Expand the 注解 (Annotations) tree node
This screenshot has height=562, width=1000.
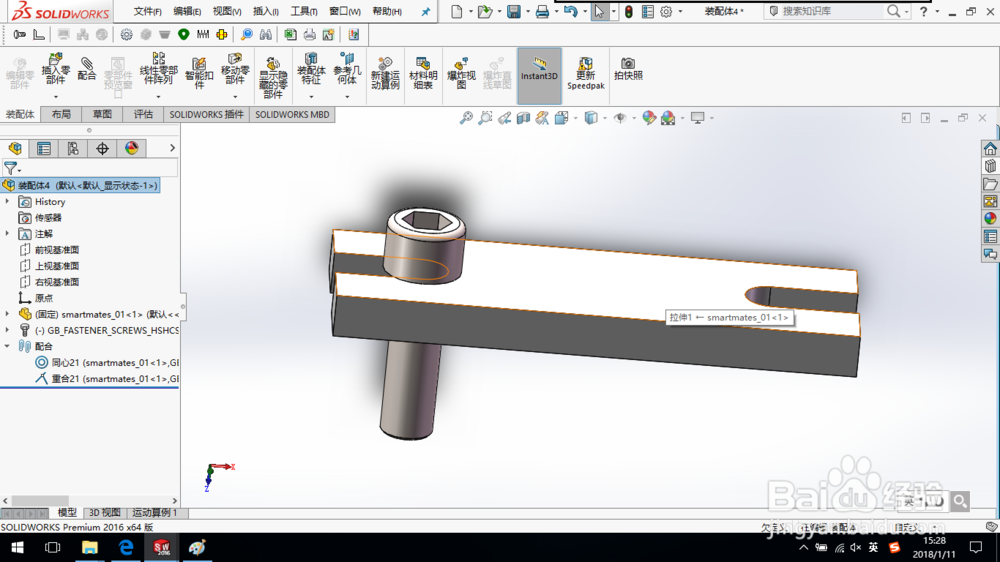(x=7, y=233)
